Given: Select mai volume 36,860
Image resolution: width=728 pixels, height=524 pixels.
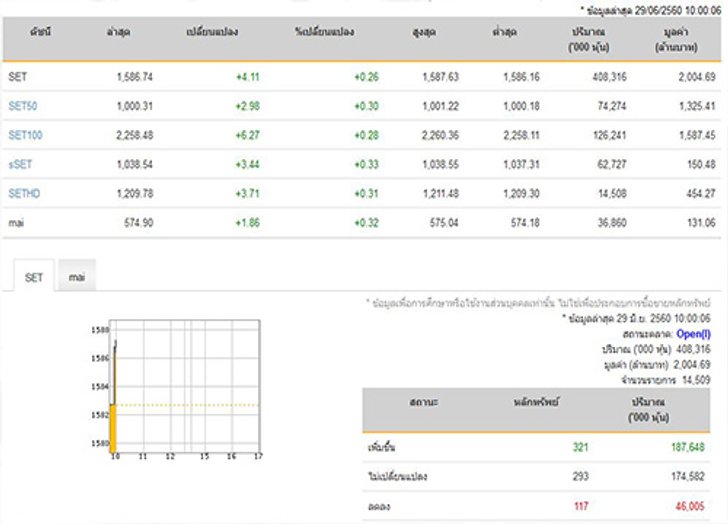Looking at the screenshot, I should (611, 223).
